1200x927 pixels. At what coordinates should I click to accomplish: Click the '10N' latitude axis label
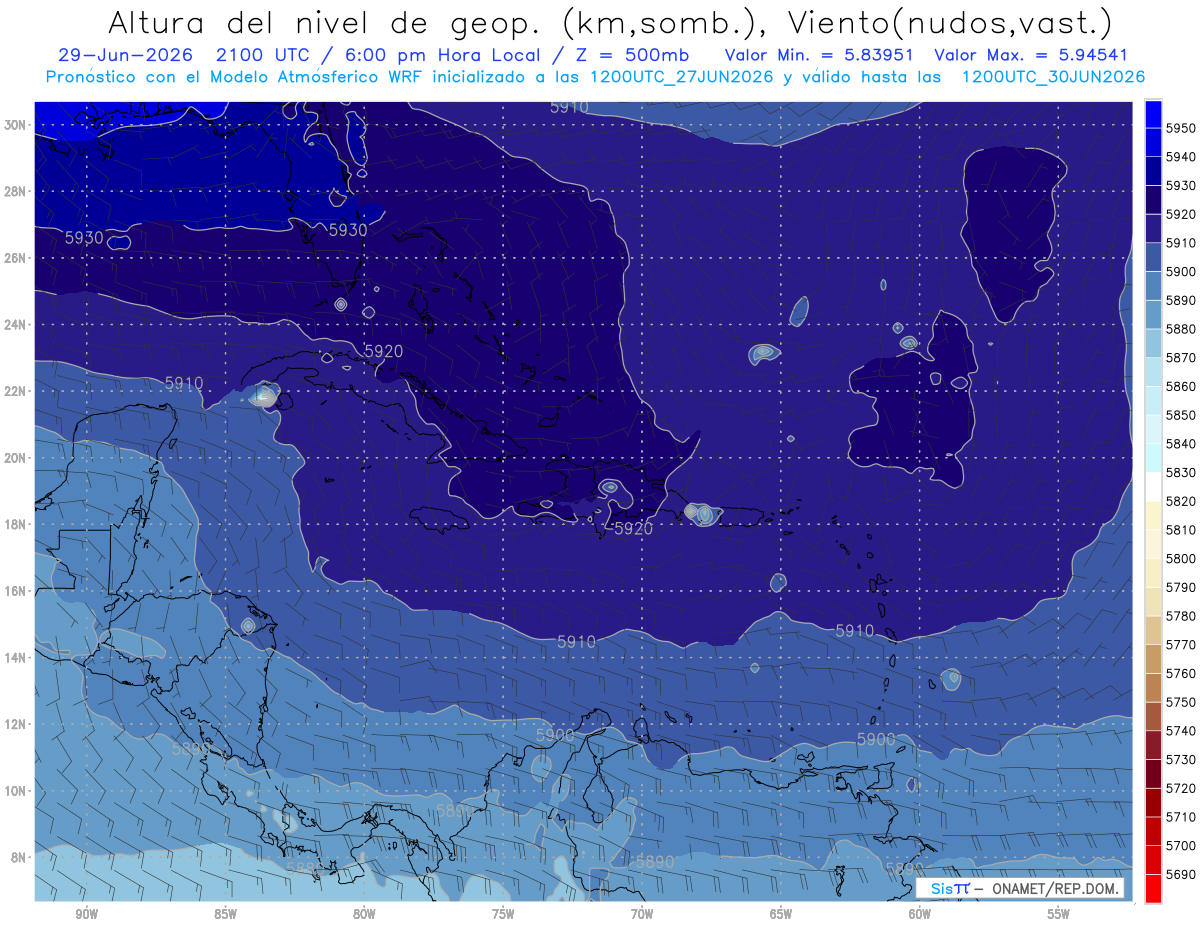[17, 791]
